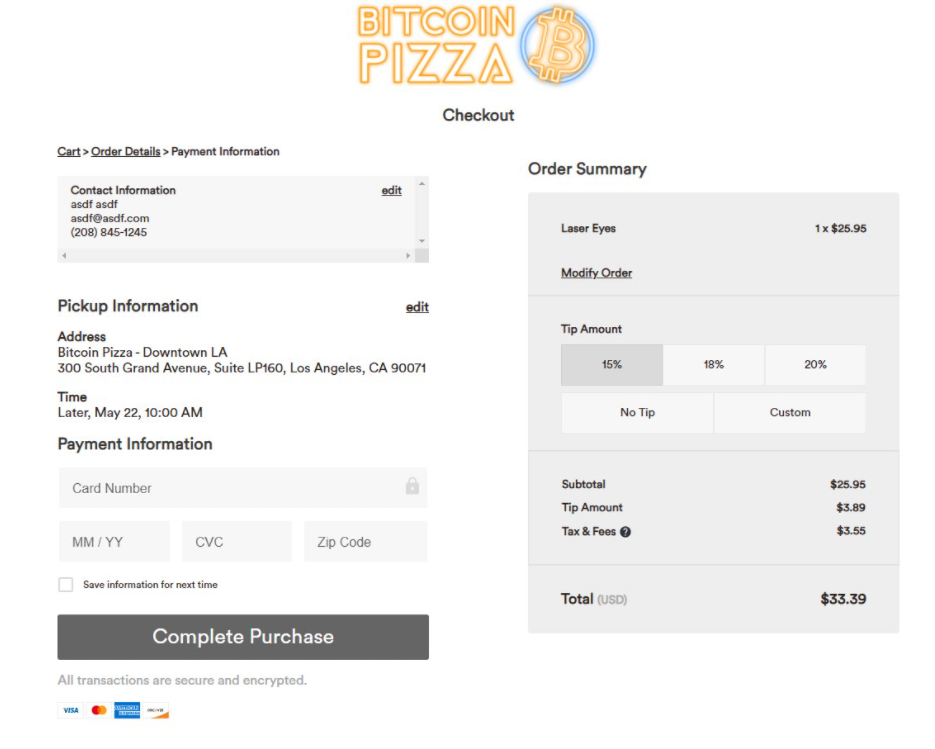Open the Custom tip option
The width and height of the screenshot is (935, 749).
(x=790, y=413)
